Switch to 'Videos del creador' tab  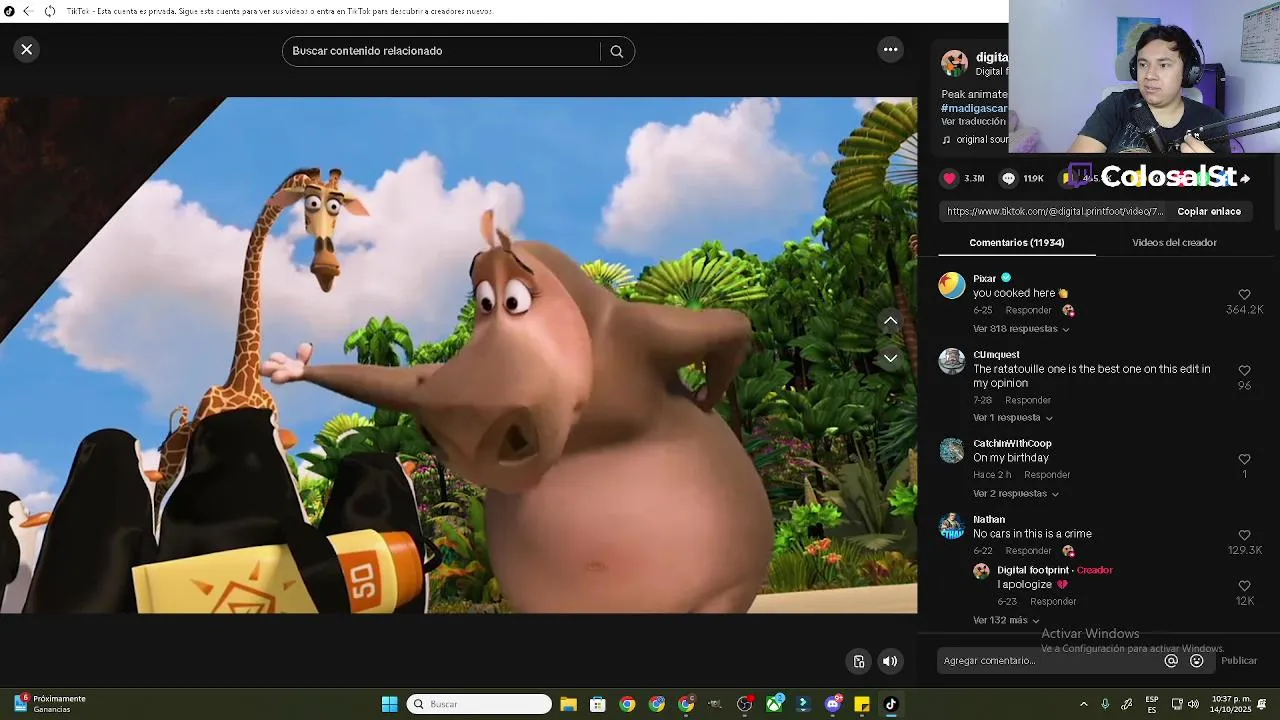coord(1174,243)
